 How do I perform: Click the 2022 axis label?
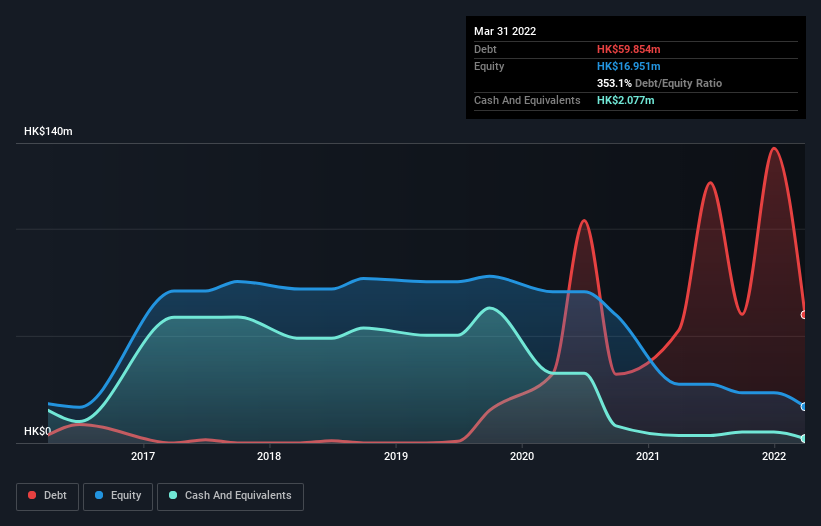[774, 456]
